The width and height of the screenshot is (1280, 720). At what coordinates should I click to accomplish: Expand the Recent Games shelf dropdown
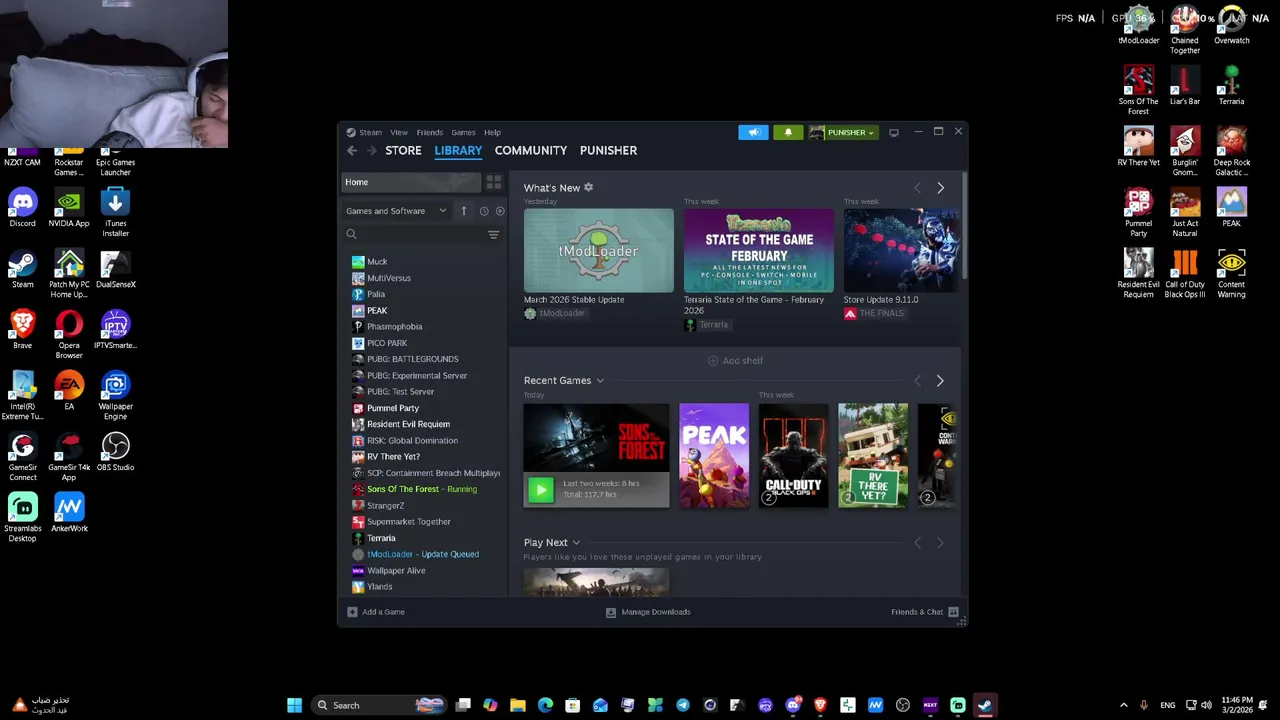coord(600,381)
